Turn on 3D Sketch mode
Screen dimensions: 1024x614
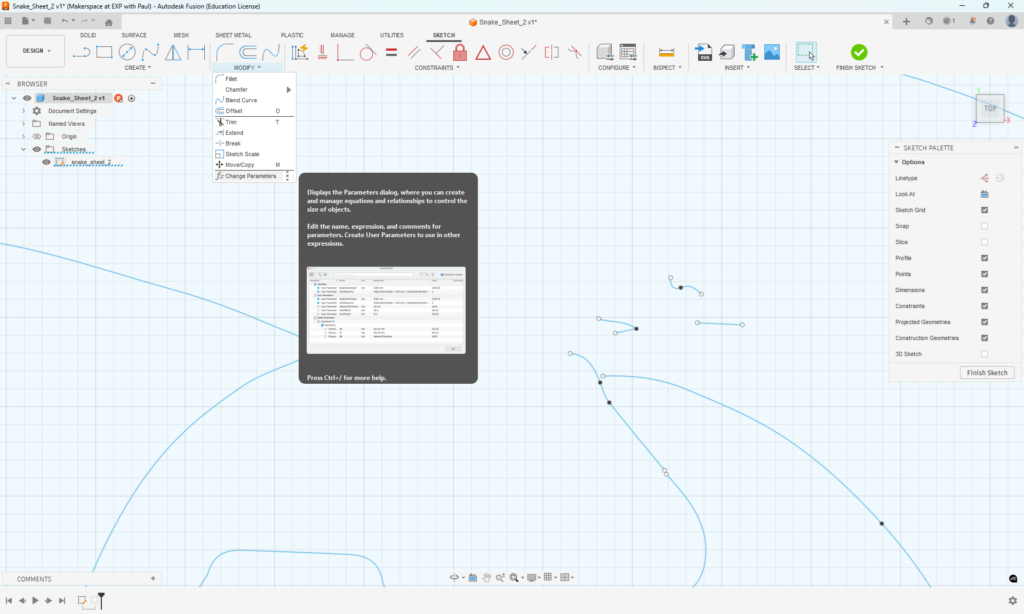[x=984, y=353]
